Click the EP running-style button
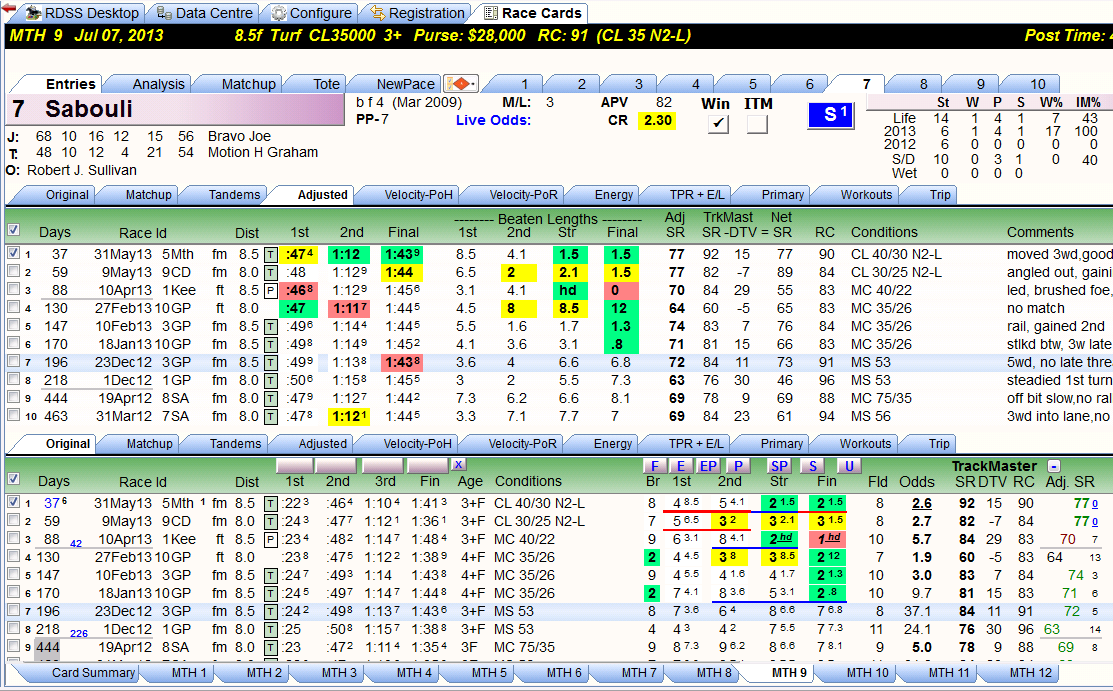 [x=708, y=466]
